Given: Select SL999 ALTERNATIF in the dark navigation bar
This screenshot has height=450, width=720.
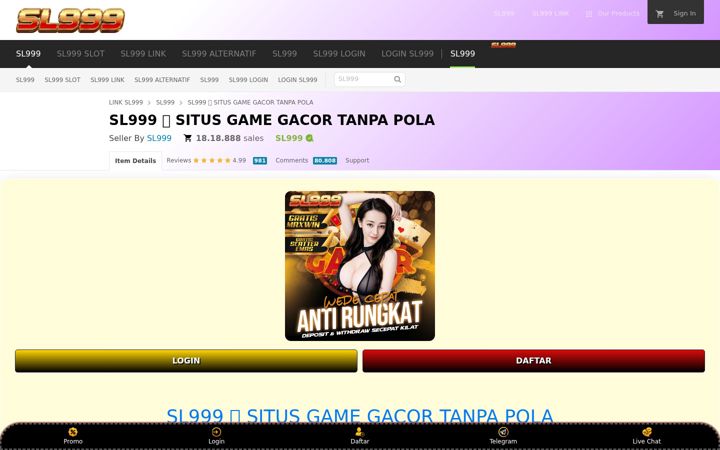Looking at the screenshot, I should pos(219,54).
